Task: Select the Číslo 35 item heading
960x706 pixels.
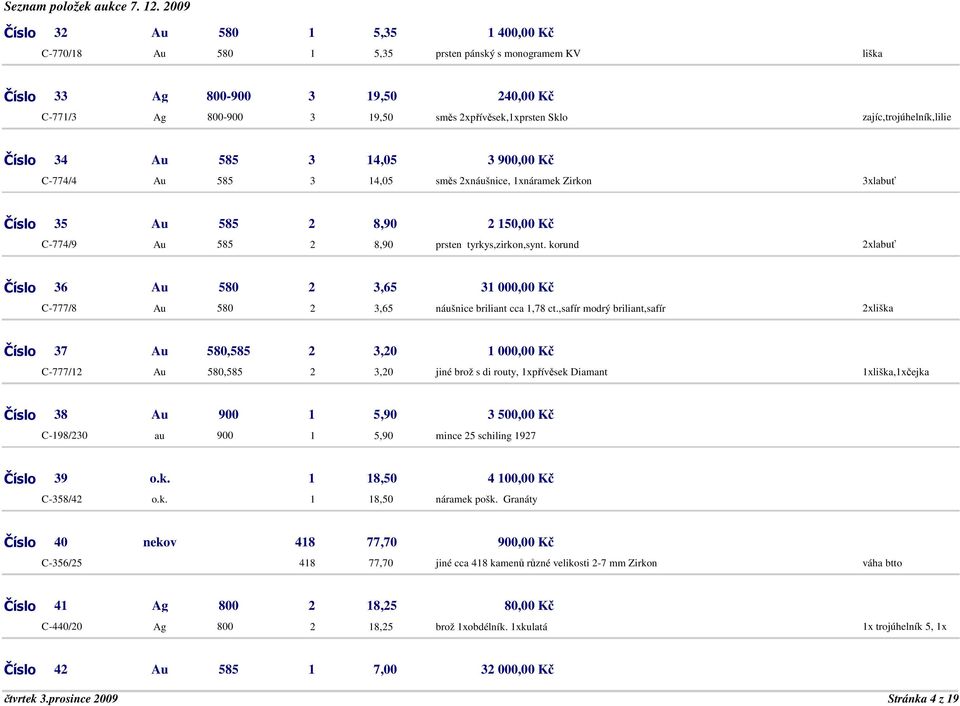Action: coord(36,223)
